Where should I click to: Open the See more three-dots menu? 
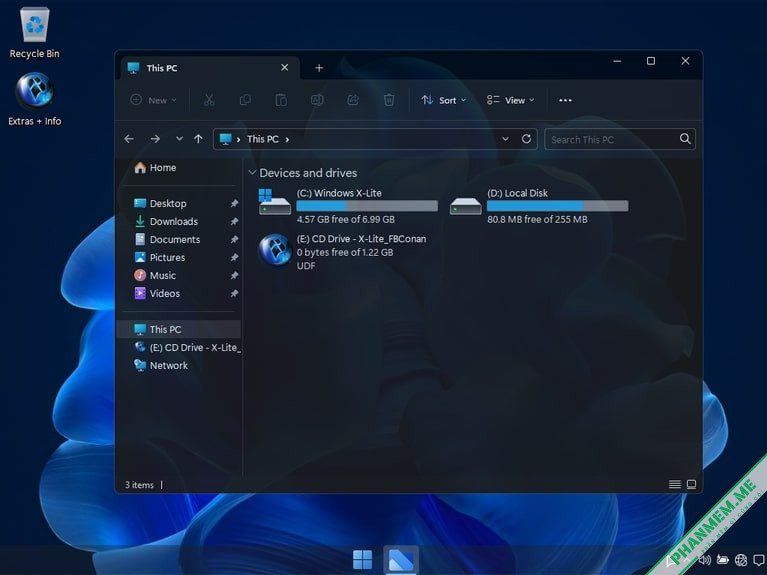point(565,100)
